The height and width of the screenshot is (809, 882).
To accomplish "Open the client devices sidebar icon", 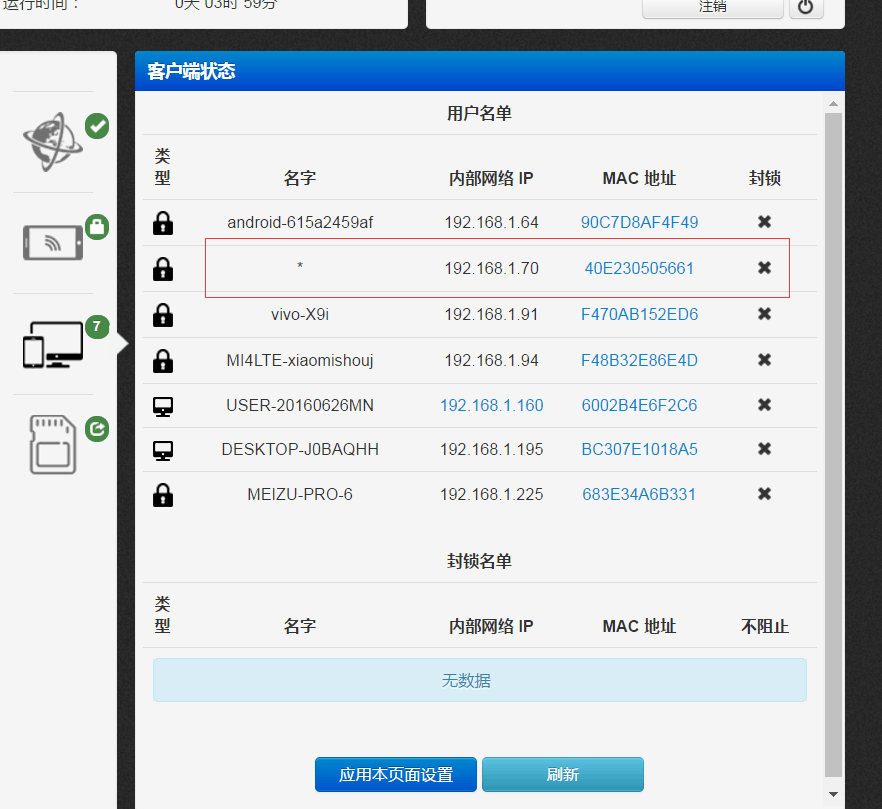I will pyautogui.click(x=53, y=344).
